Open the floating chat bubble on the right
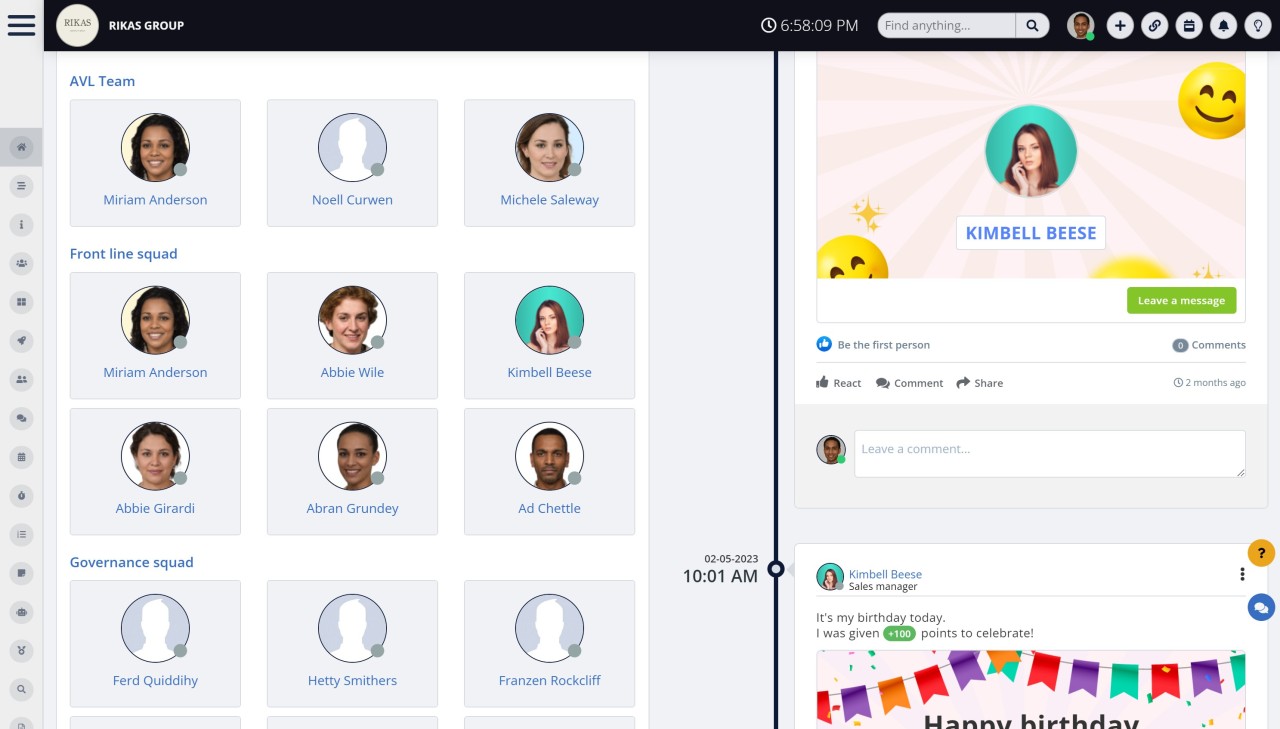Viewport: 1280px width, 729px height. (1261, 607)
